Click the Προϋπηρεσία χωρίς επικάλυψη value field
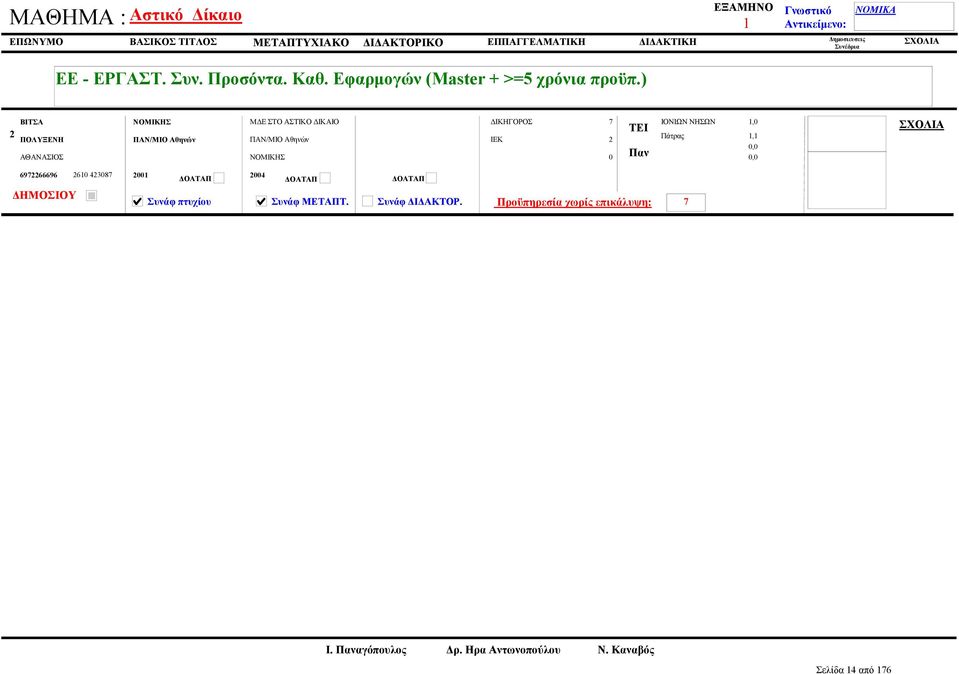Screen dimensions: 959x674 pyautogui.click(x=686, y=202)
